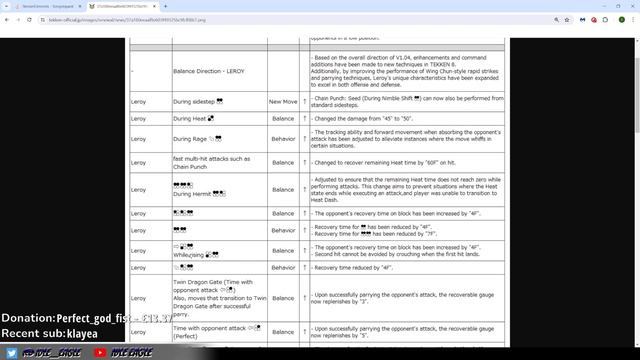View site information icon in address bar
The height and width of the screenshot is (360, 640).
click(42, 20)
